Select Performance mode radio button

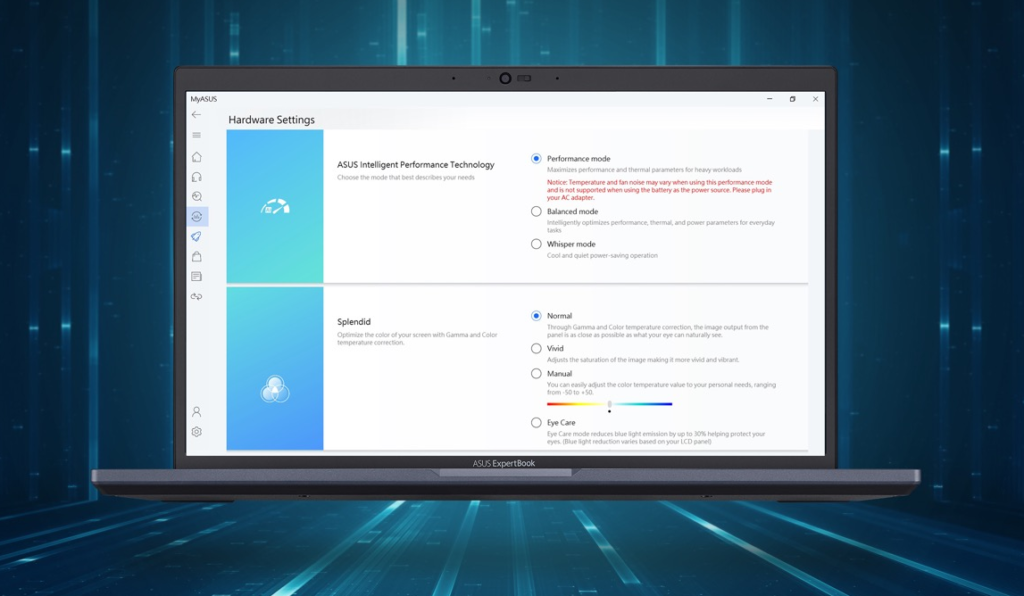[537, 159]
